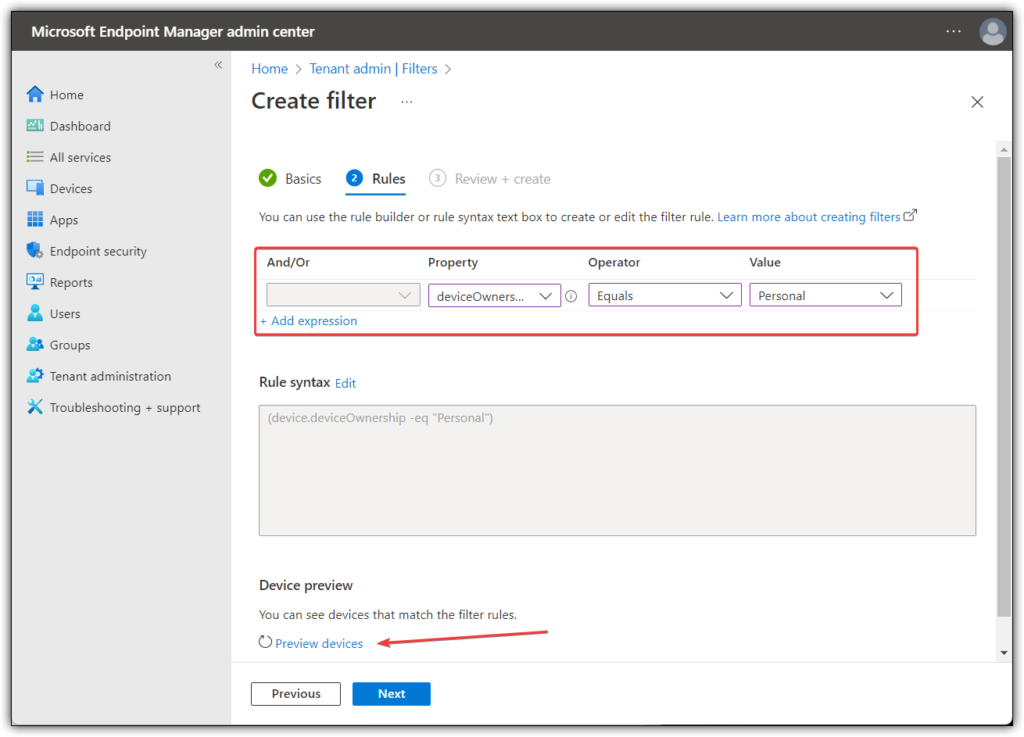
Task: Click the Devices monitor icon
Action: click(x=35, y=188)
